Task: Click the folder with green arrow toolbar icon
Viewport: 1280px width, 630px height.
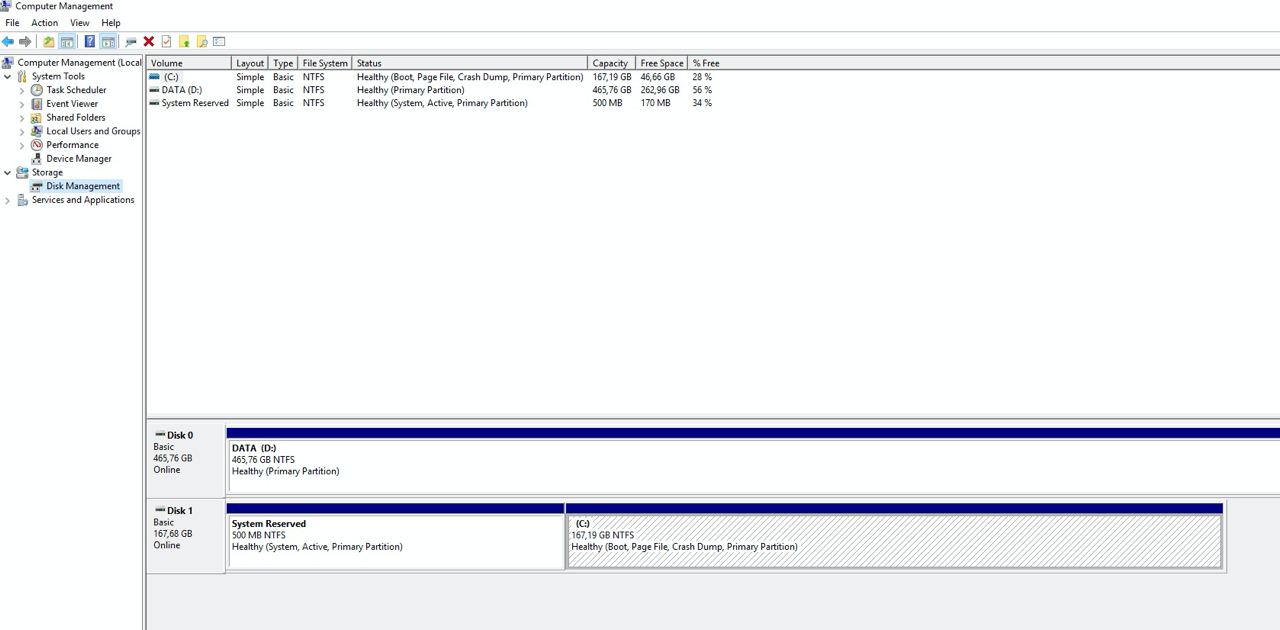Action: click(184, 42)
